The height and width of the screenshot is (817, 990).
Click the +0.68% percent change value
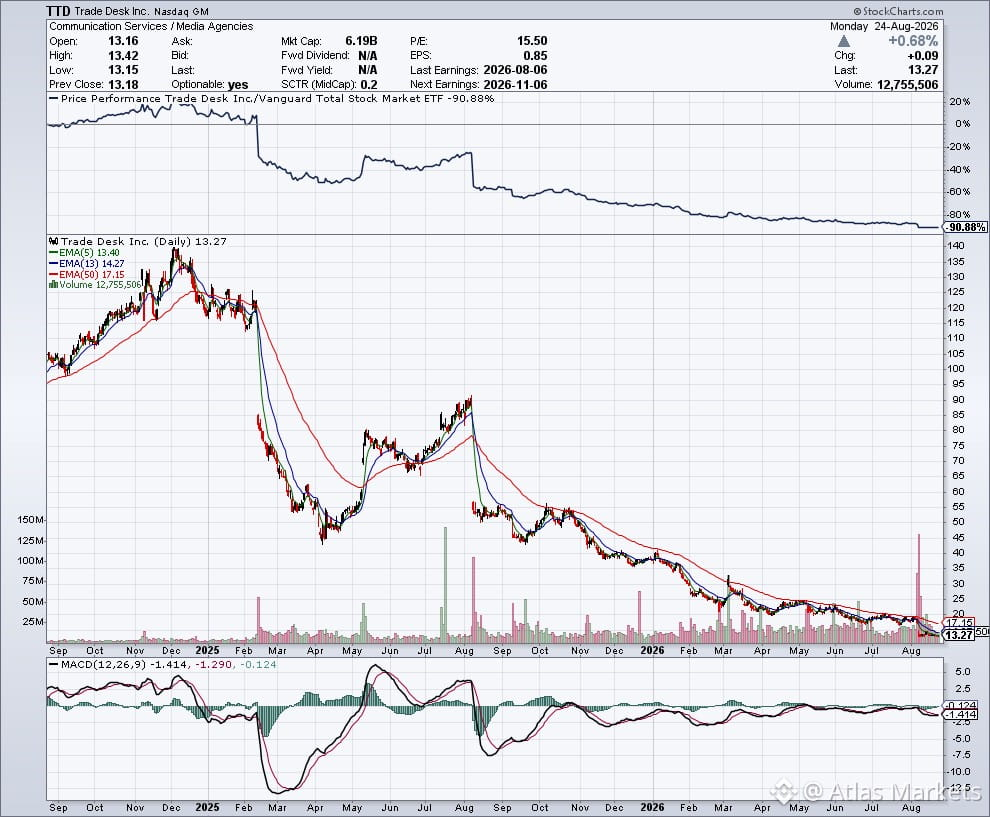pyautogui.click(x=913, y=41)
